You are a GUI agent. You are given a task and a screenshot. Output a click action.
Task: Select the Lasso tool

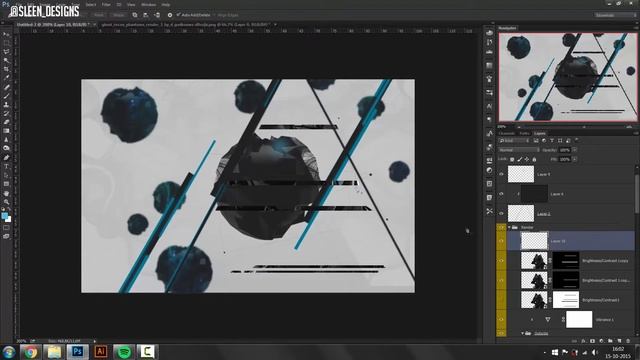click(x=6, y=52)
